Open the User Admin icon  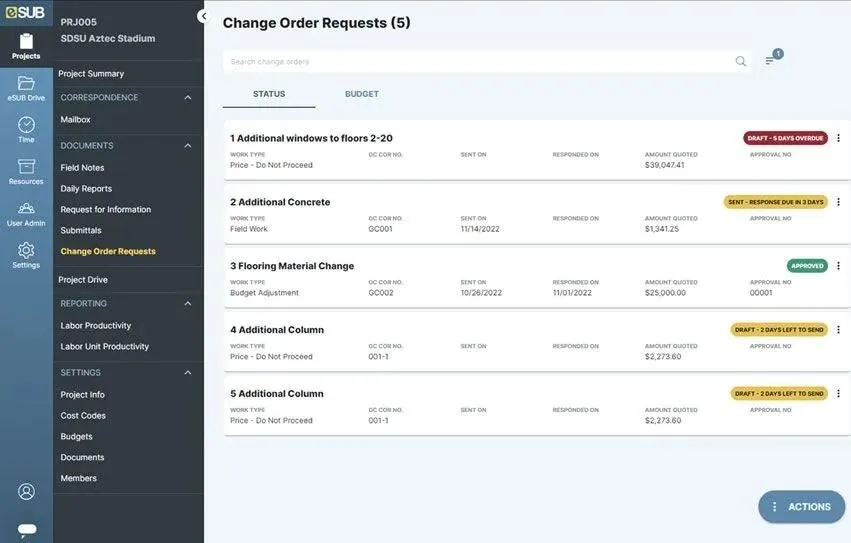[x=26, y=209]
